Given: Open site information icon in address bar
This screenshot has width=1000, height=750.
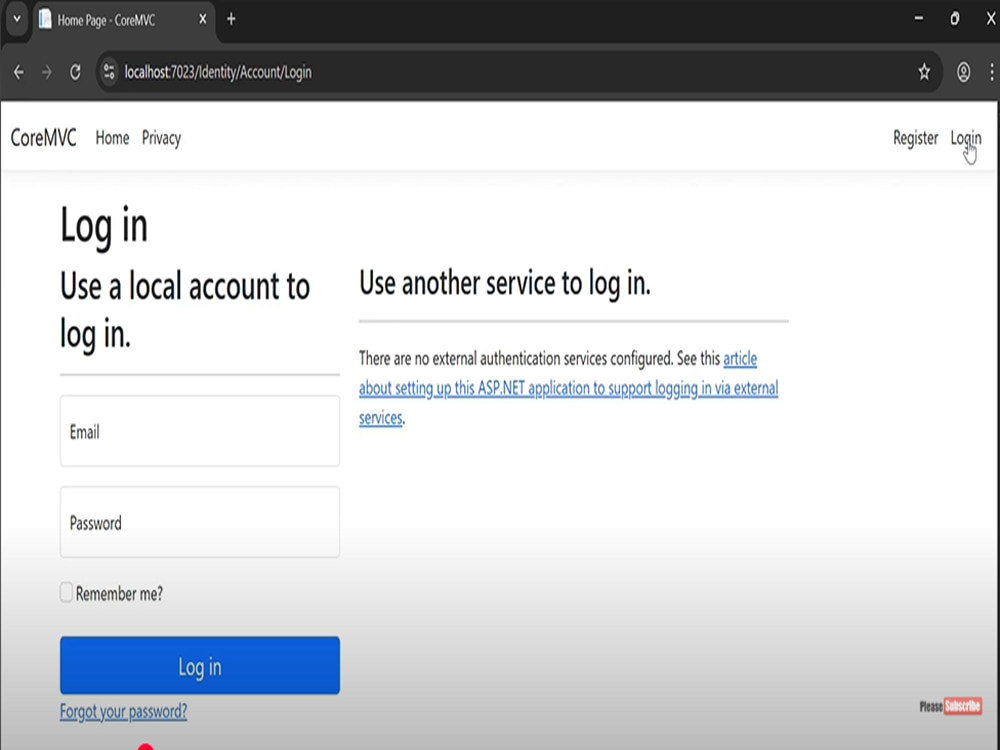Looking at the screenshot, I should click(x=109, y=71).
